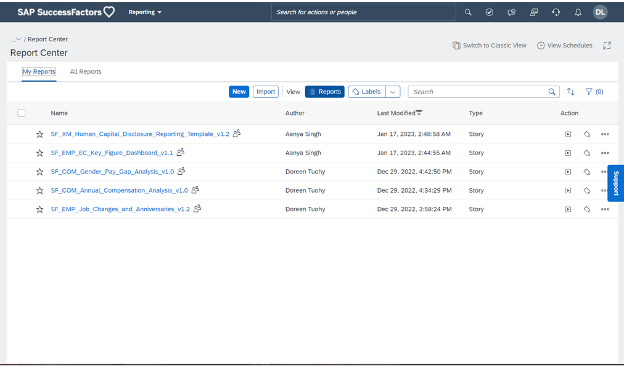Run the Job_Changes_and_Anniversaries report play icon
This screenshot has height=366, width=624.
(568, 209)
